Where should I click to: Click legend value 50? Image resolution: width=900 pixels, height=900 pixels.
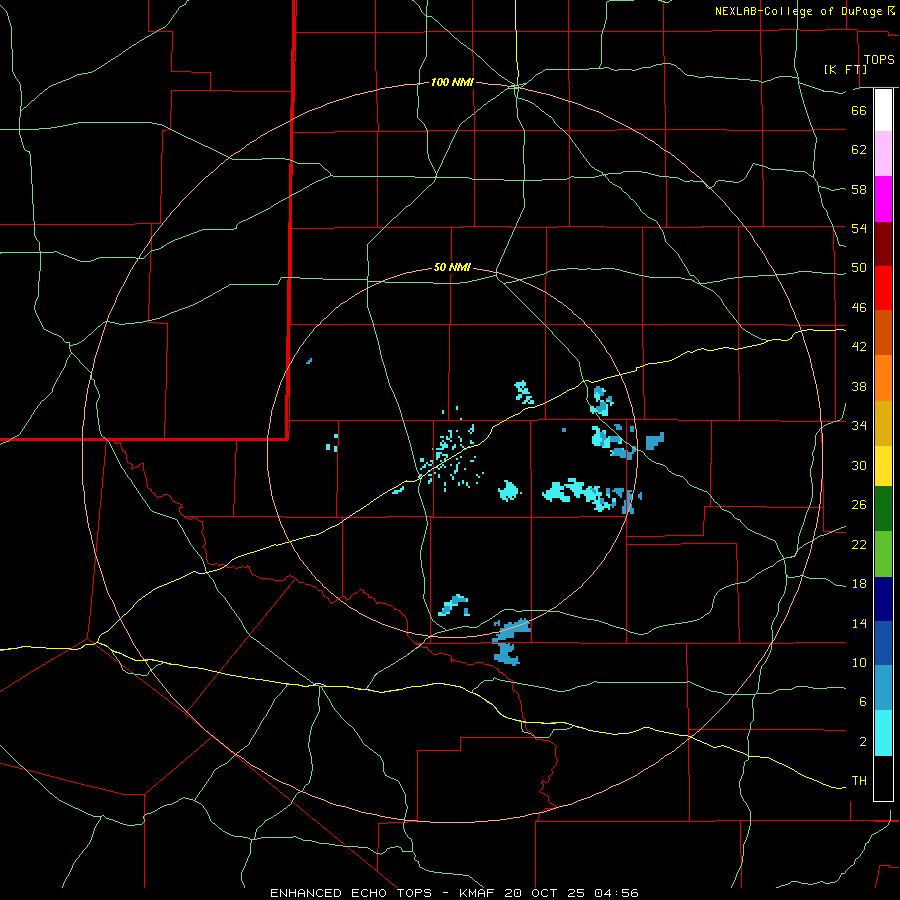tap(859, 268)
